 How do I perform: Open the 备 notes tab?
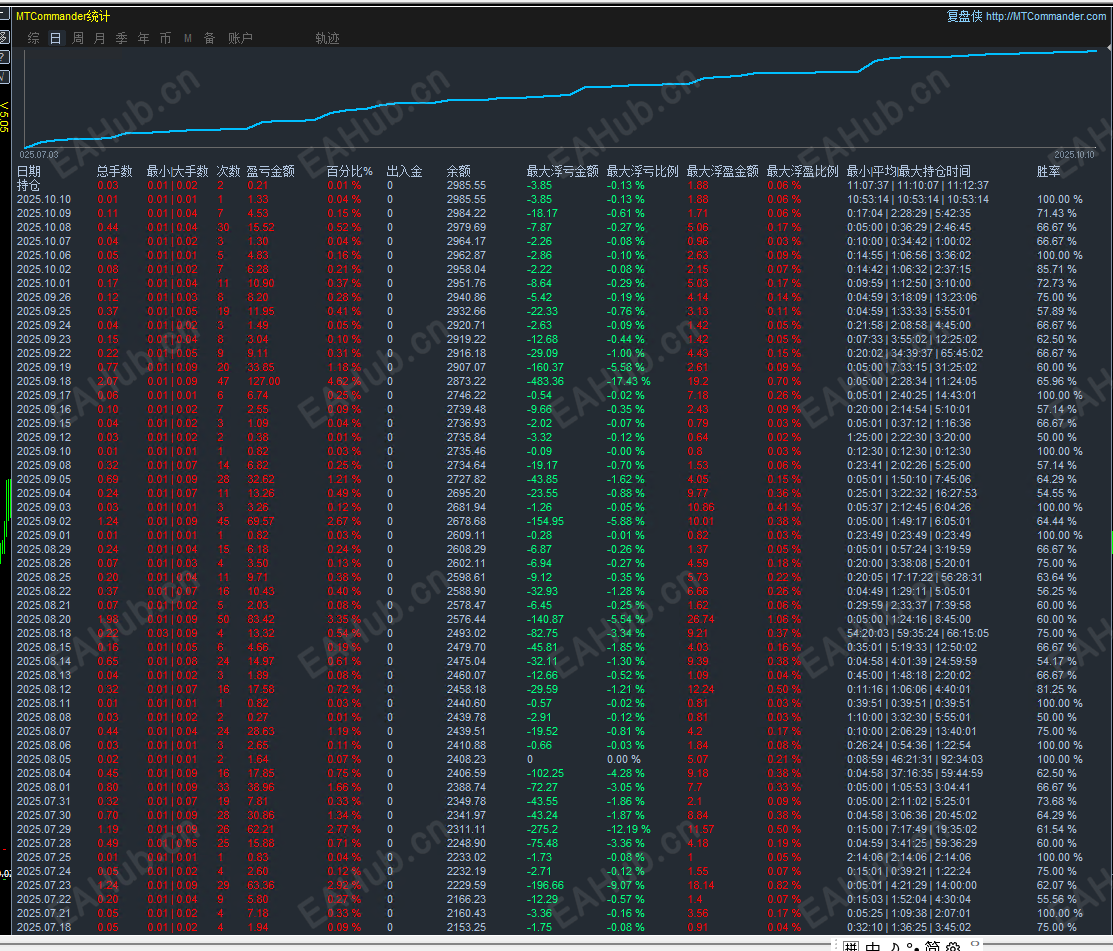[x=209, y=38]
